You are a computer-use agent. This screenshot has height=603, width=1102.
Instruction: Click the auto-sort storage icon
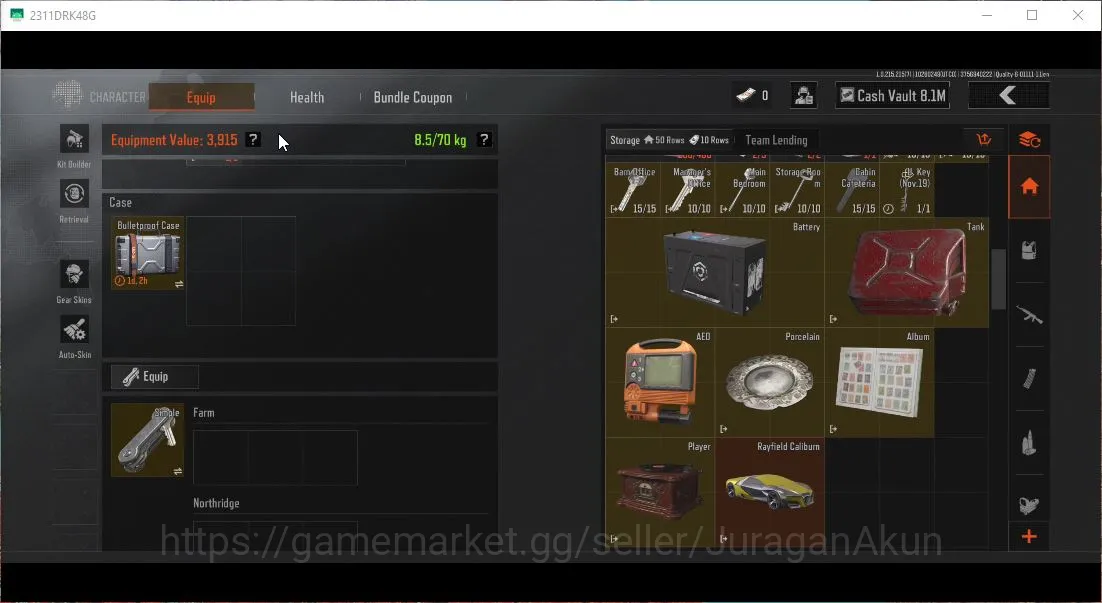[1030, 139]
